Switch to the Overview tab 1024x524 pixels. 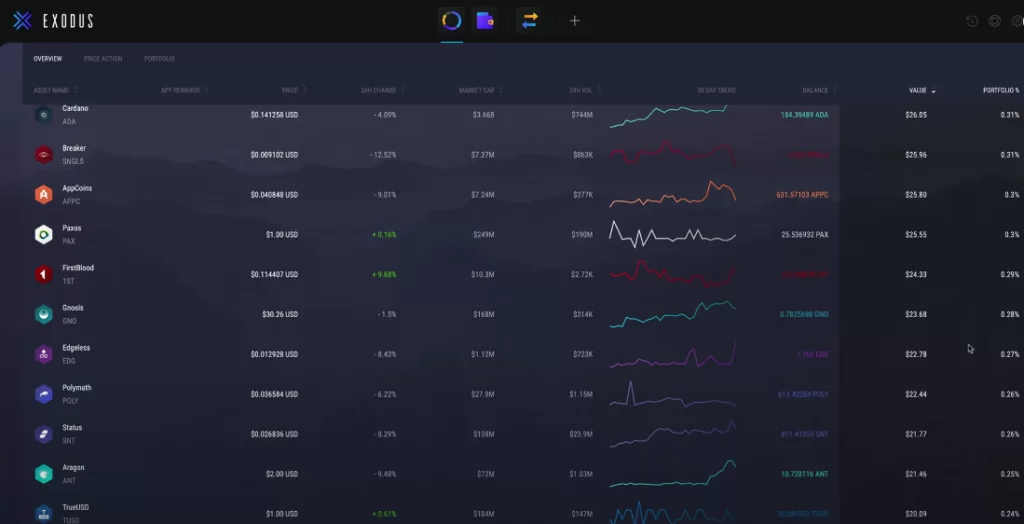click(48, 59)
